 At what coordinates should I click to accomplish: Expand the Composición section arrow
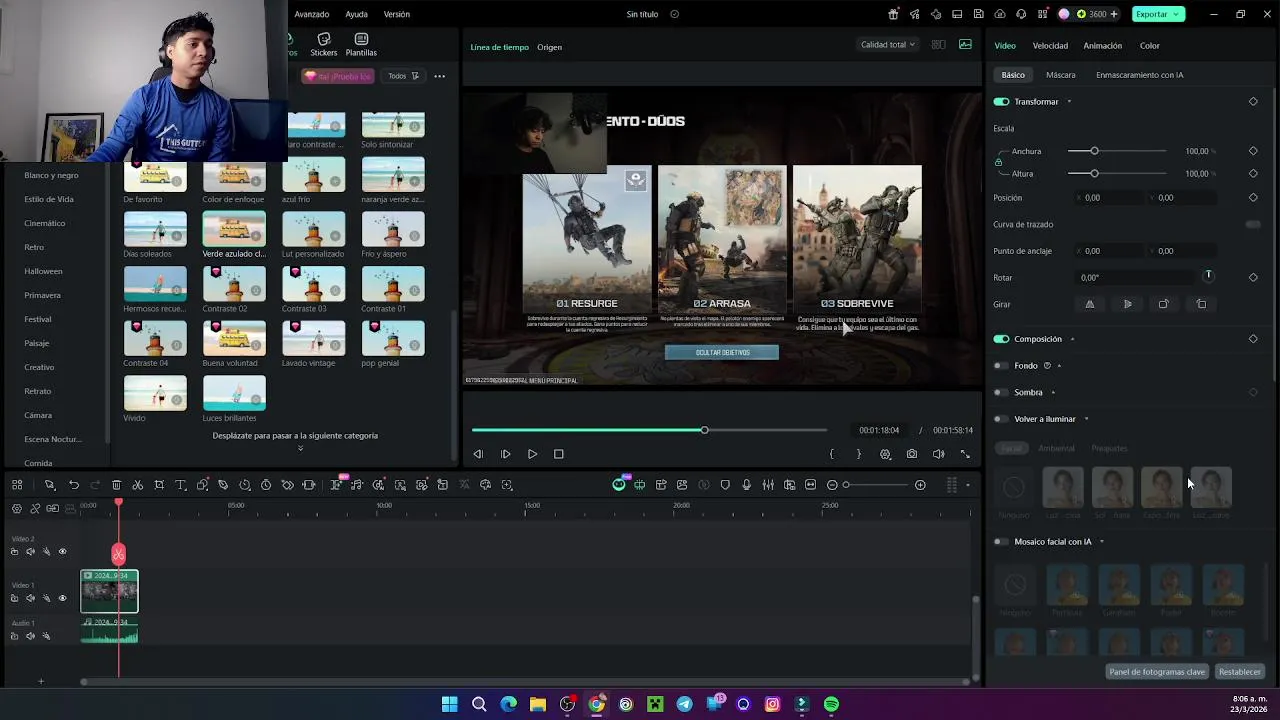(1072, 339)
